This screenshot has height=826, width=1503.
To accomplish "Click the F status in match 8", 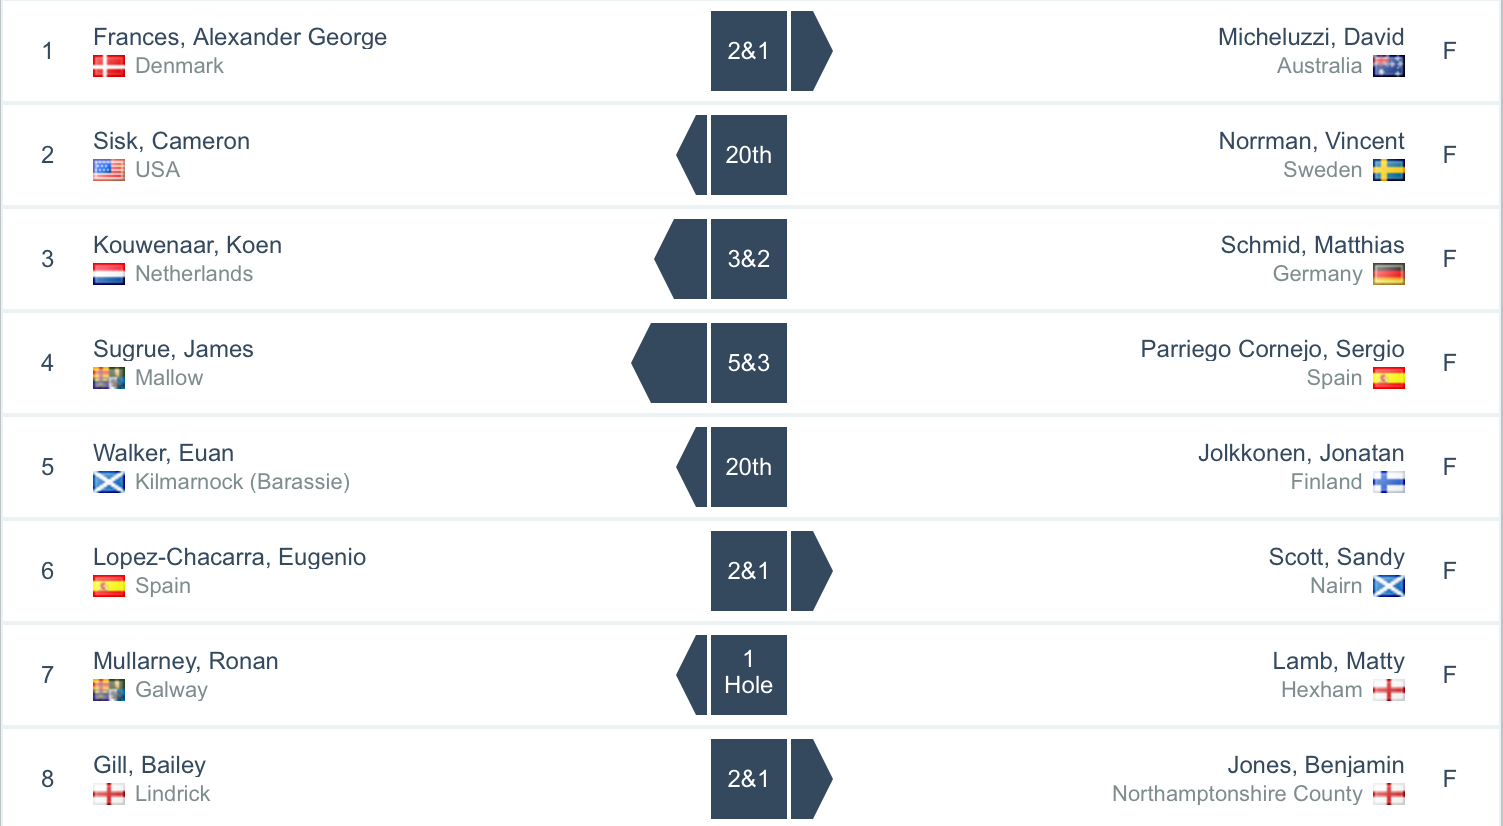I will tap(1449, 779).
